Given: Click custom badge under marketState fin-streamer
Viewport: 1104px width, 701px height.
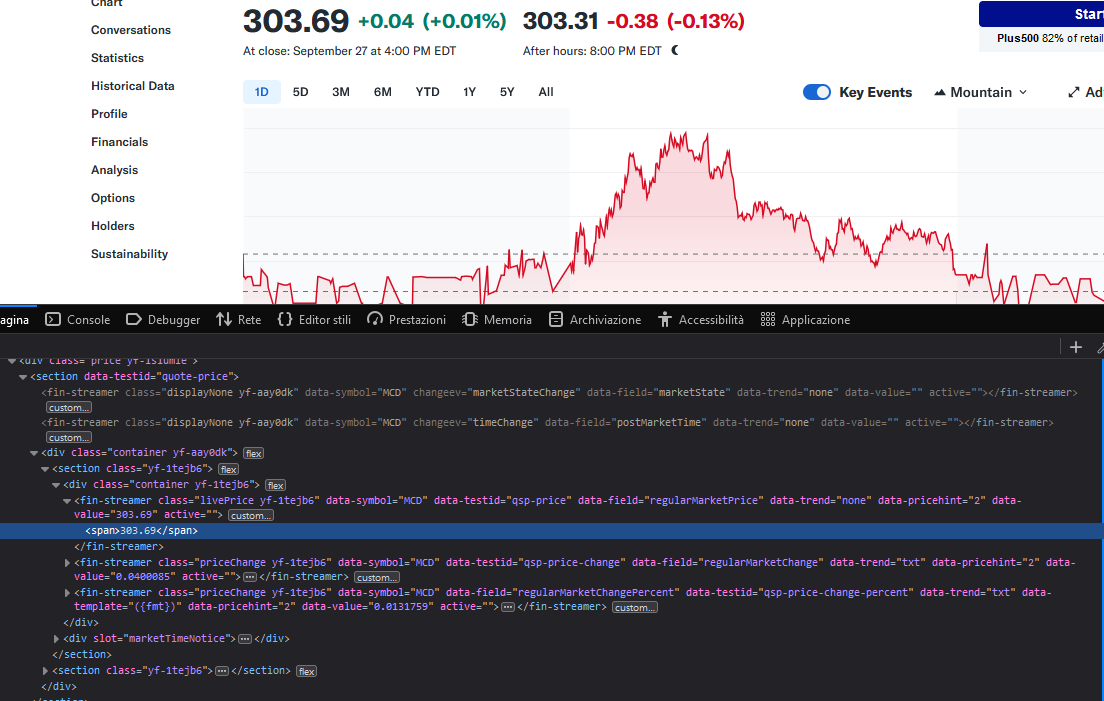Looking at the screenshot, I should [x=69, y=408].
